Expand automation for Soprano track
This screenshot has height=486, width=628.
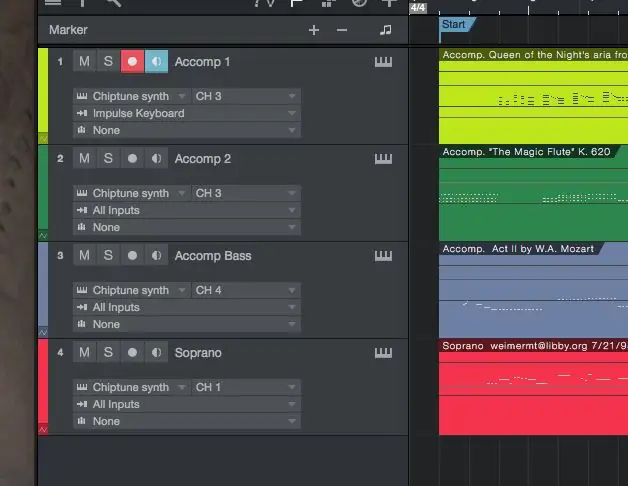point(43,430)
